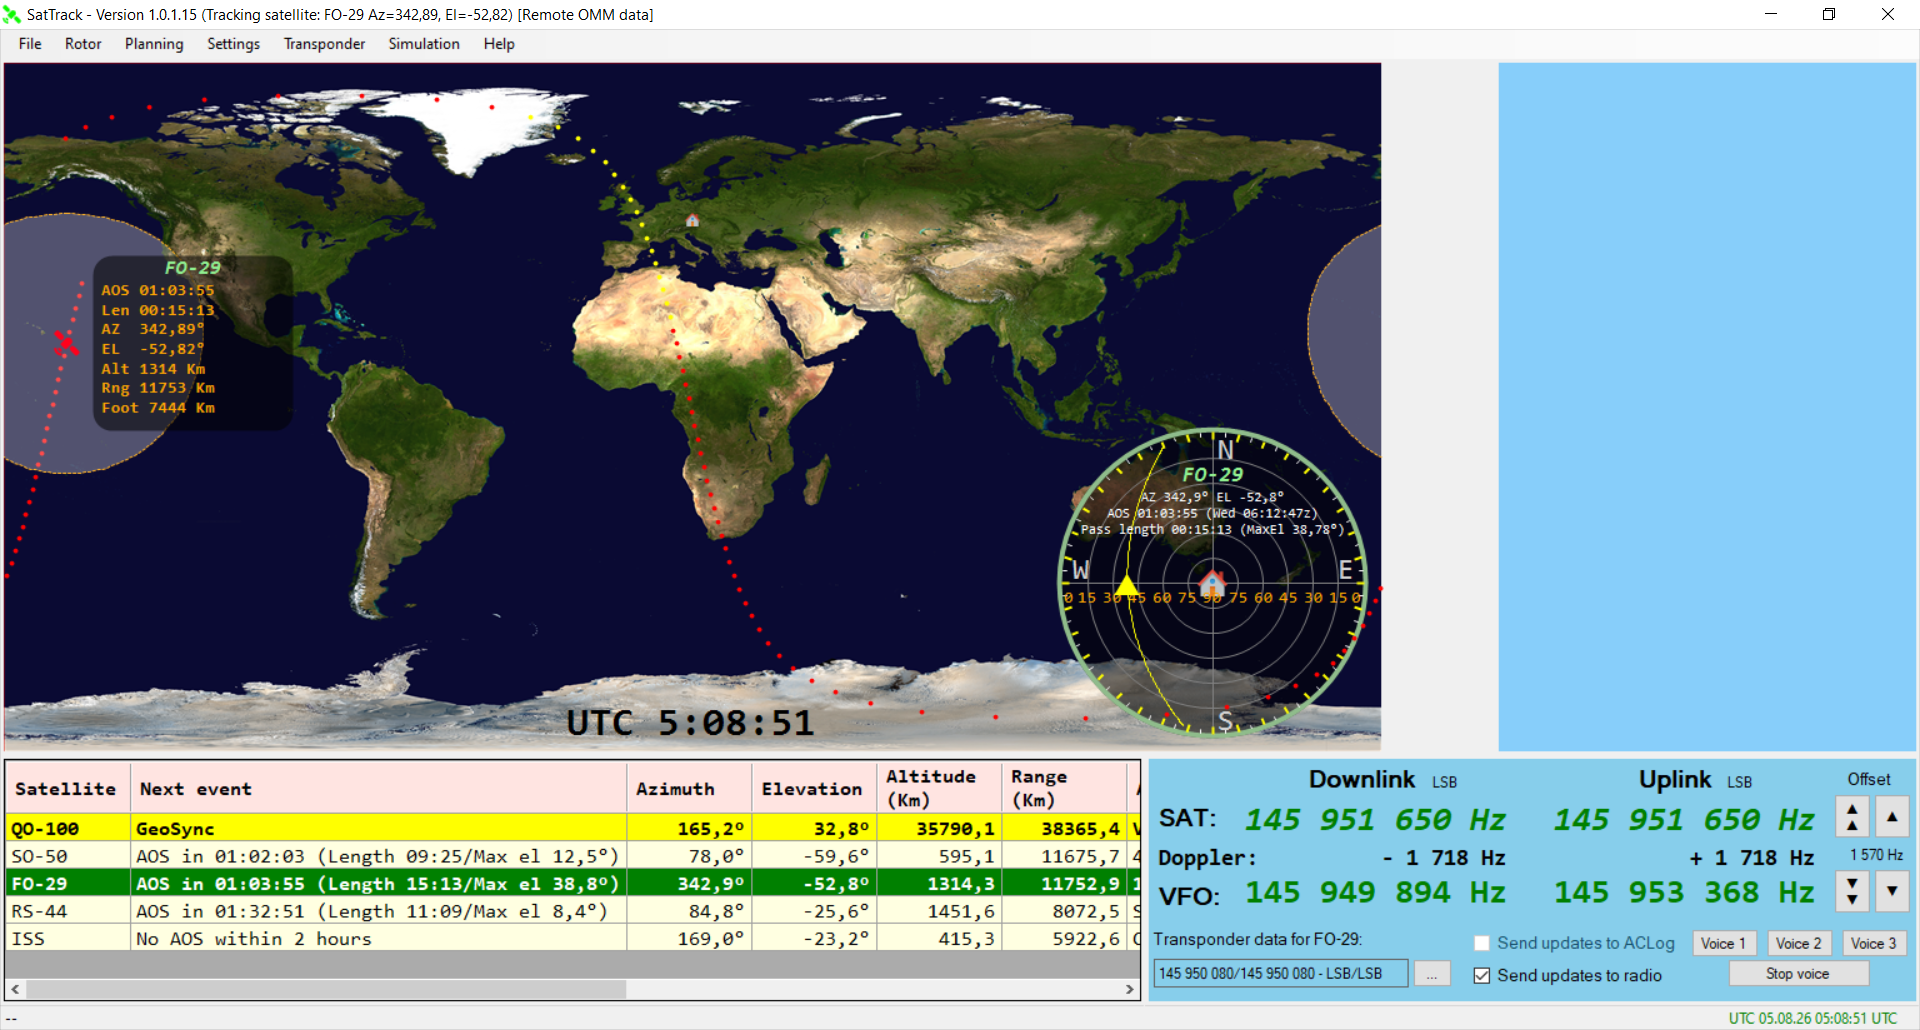Viewport: 1920px width, 1030px height.
Task: Click the SatTrack app icon in title bar
Action: (12, 15)
